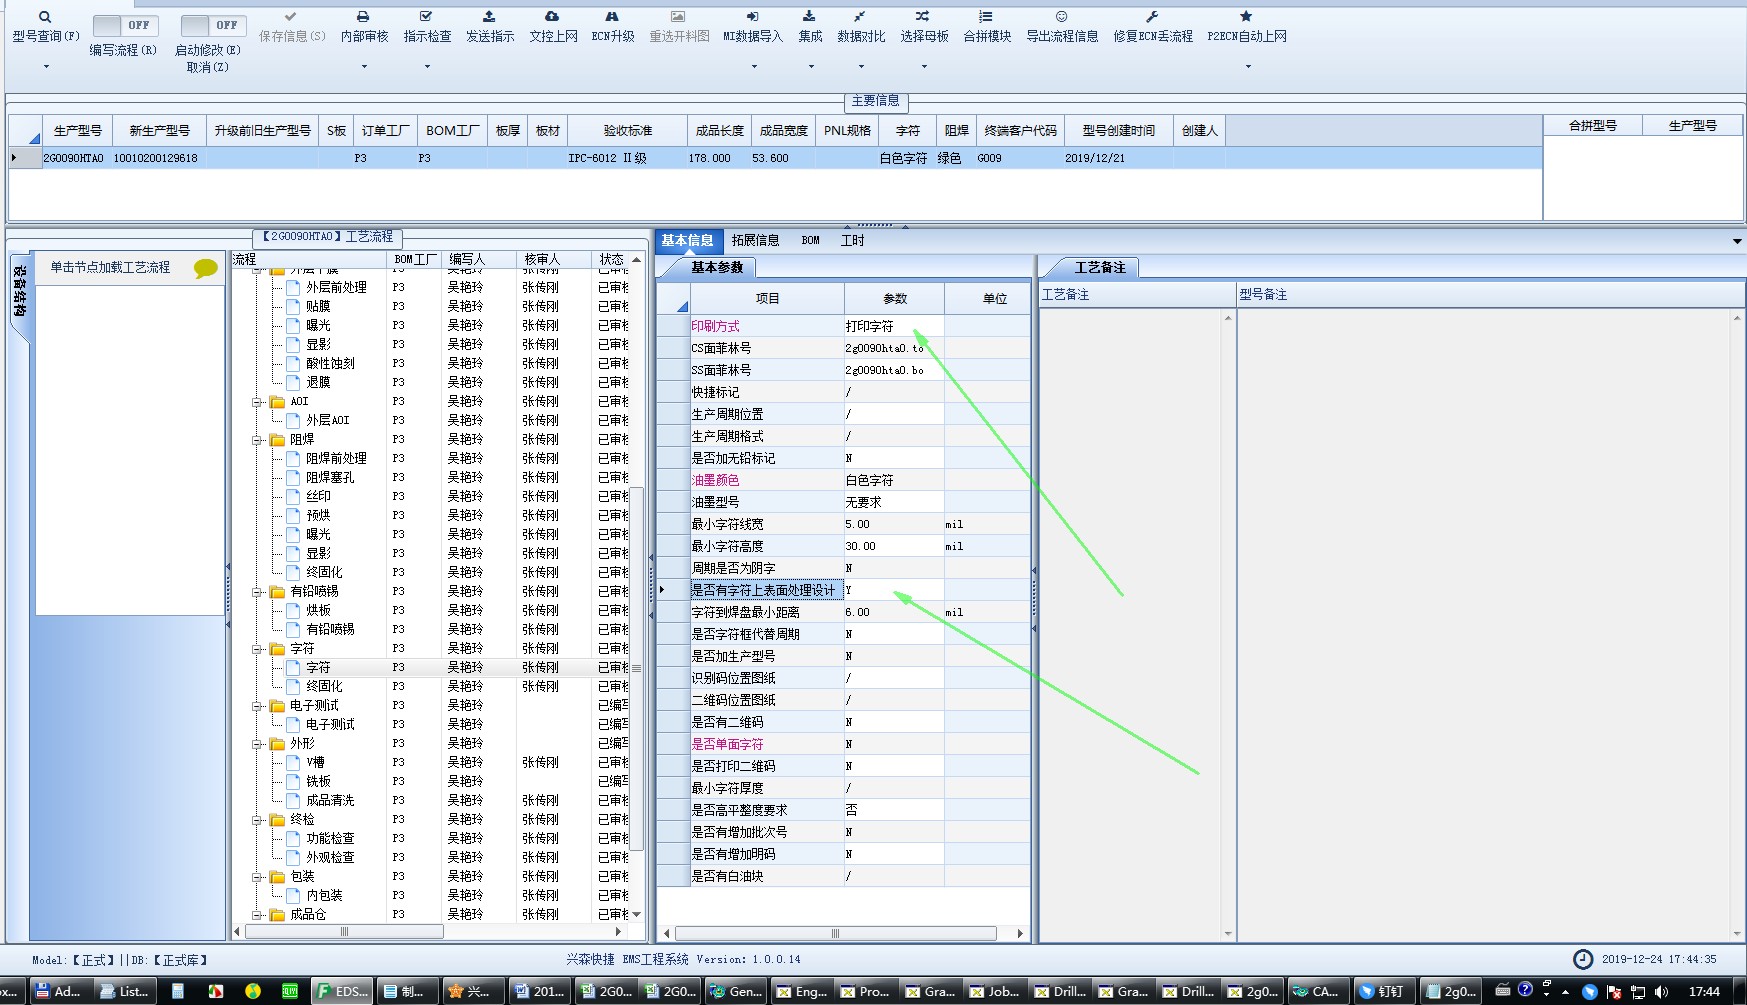Open 指示检查 tool

[x=427, y=27]
